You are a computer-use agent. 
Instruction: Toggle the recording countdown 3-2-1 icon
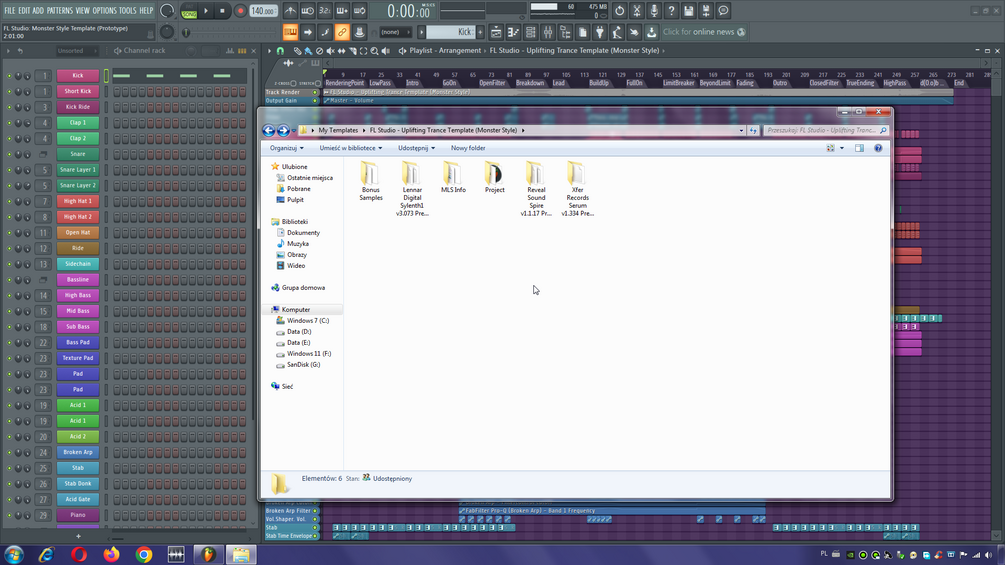click(325, 11)
